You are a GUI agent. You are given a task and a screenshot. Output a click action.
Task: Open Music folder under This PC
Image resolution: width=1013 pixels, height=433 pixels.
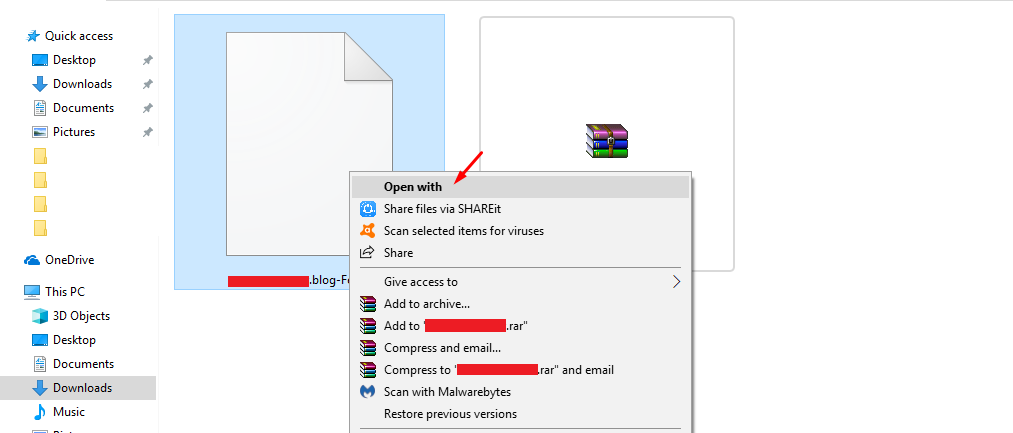[68, 412]
